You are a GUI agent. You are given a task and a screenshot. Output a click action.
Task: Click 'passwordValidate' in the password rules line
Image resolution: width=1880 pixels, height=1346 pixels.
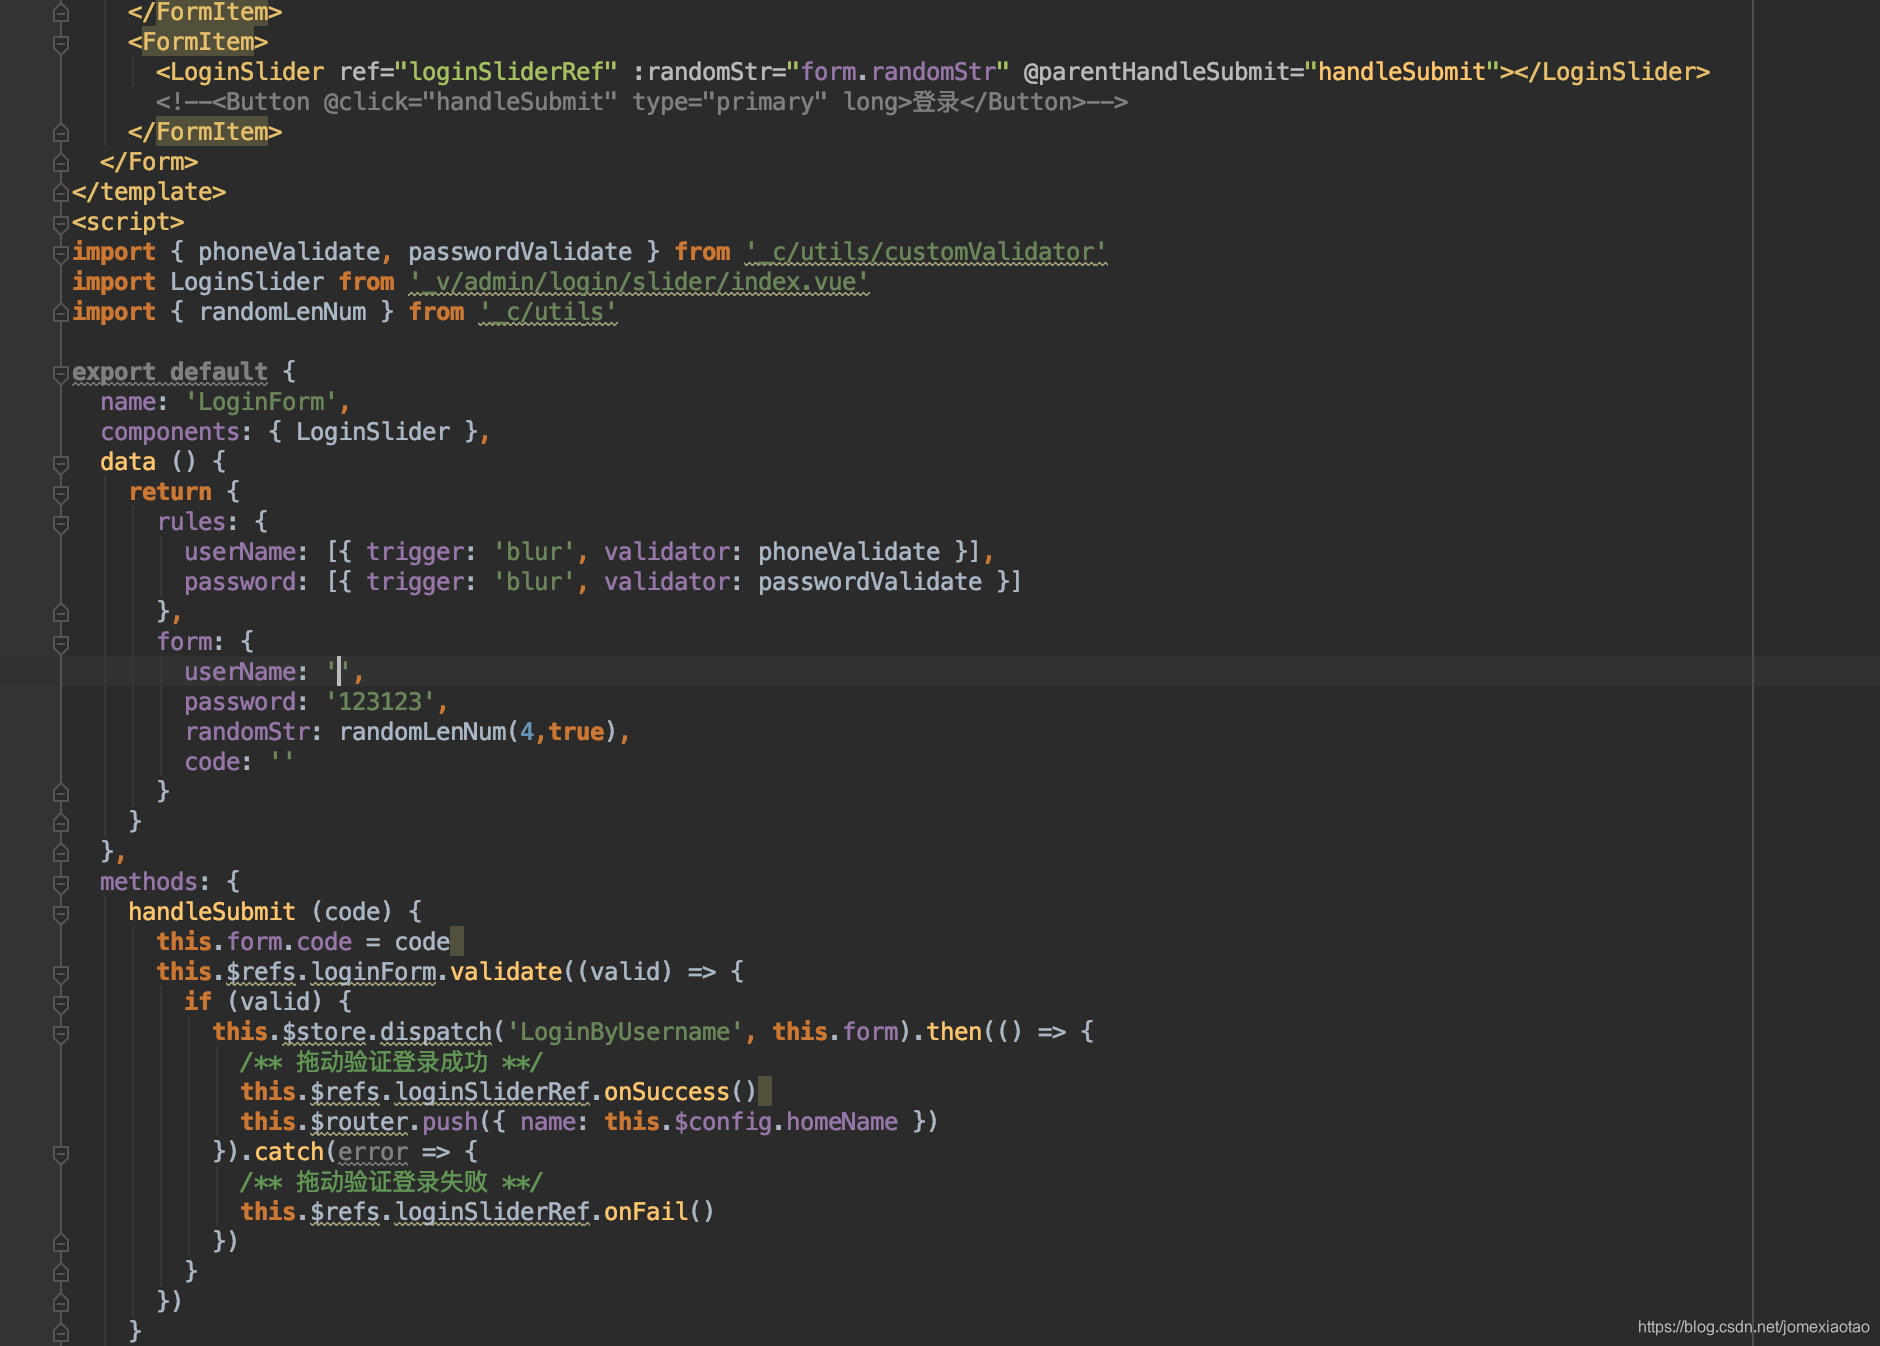(870, 582)
